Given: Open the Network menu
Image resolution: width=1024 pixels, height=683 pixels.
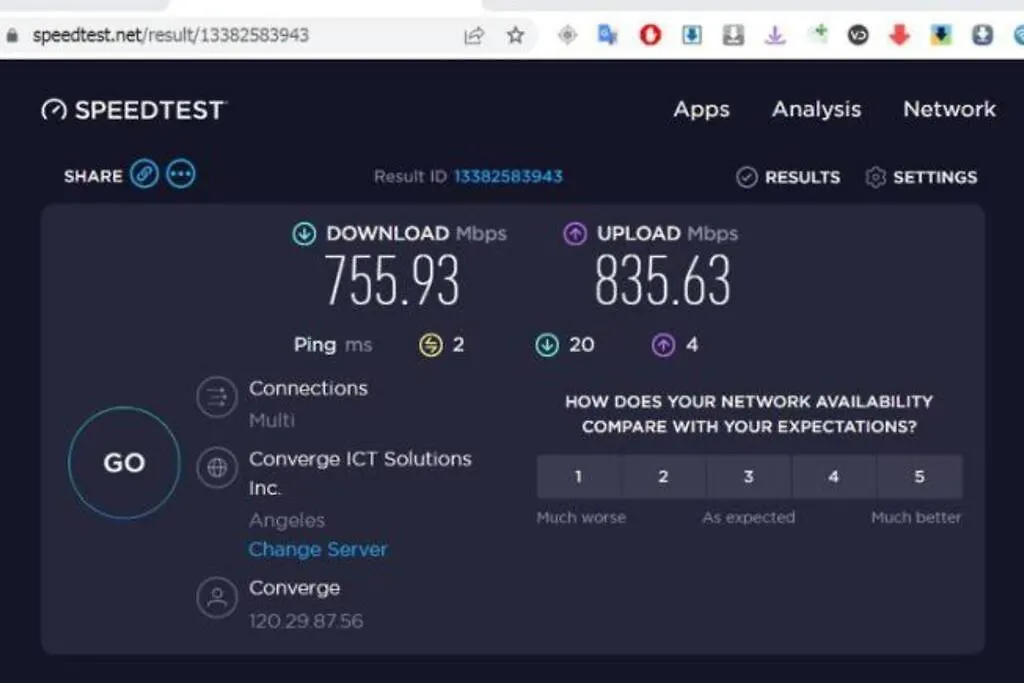Looking at the screenshot, I should pyautogui.click(x=950, y=109).
